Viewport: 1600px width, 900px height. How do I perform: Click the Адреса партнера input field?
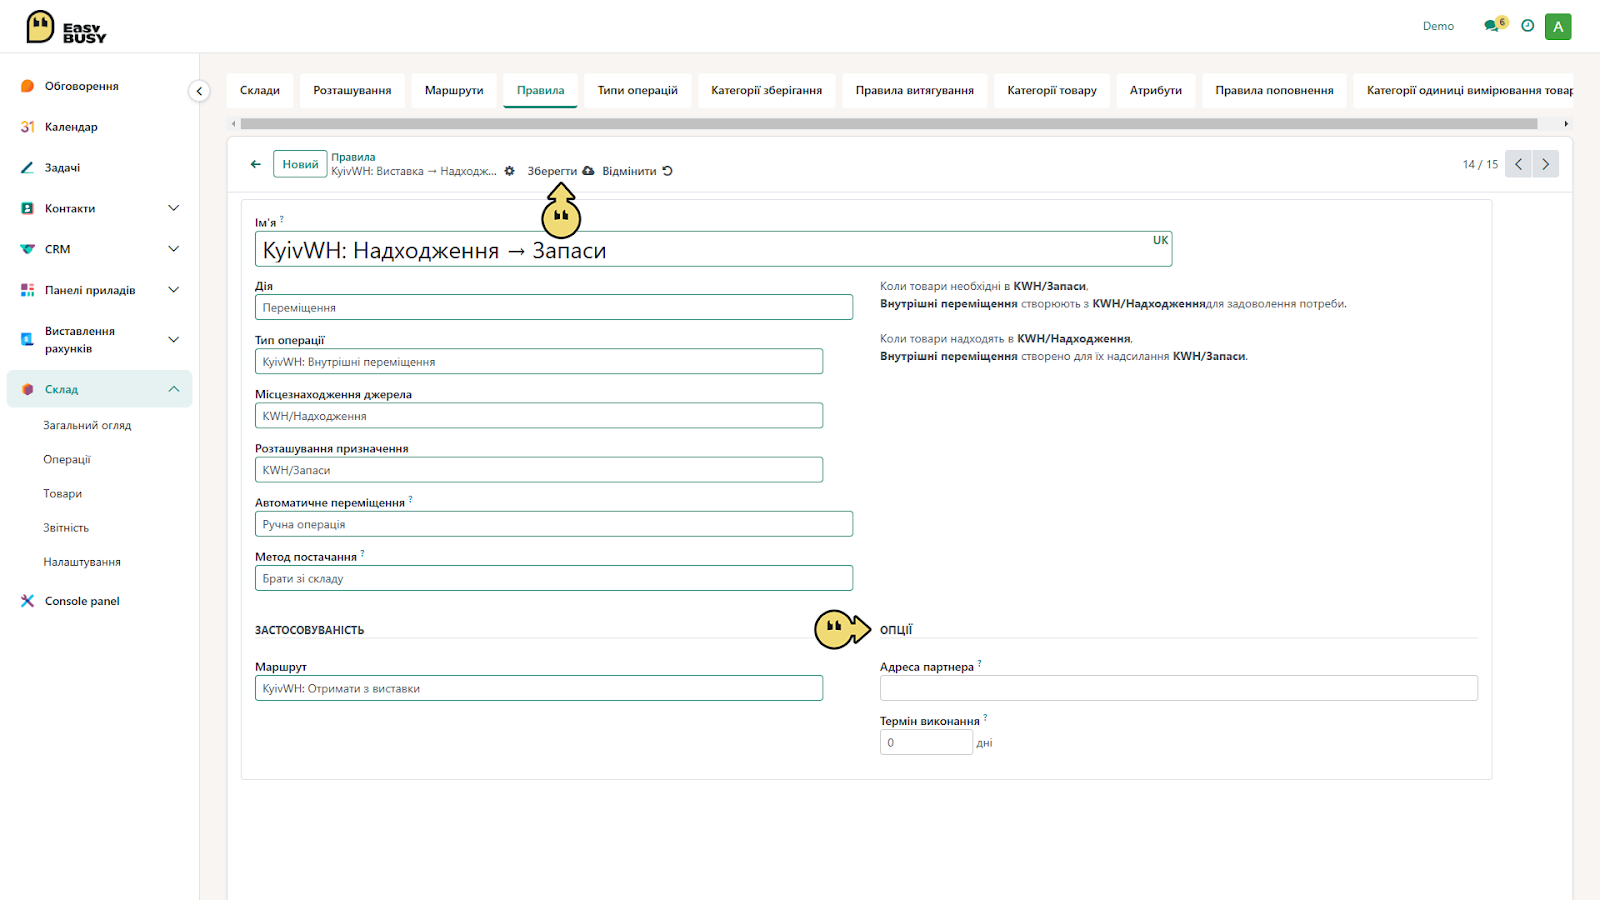click(x=1178, y=688)
